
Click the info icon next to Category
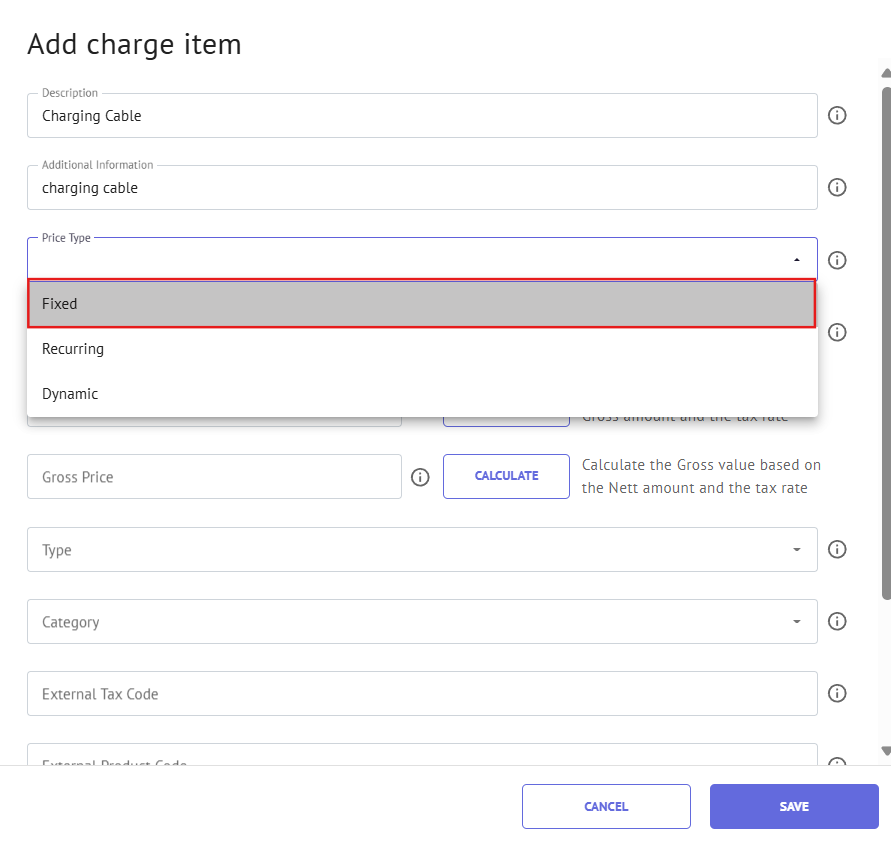[x=838, y=621]
